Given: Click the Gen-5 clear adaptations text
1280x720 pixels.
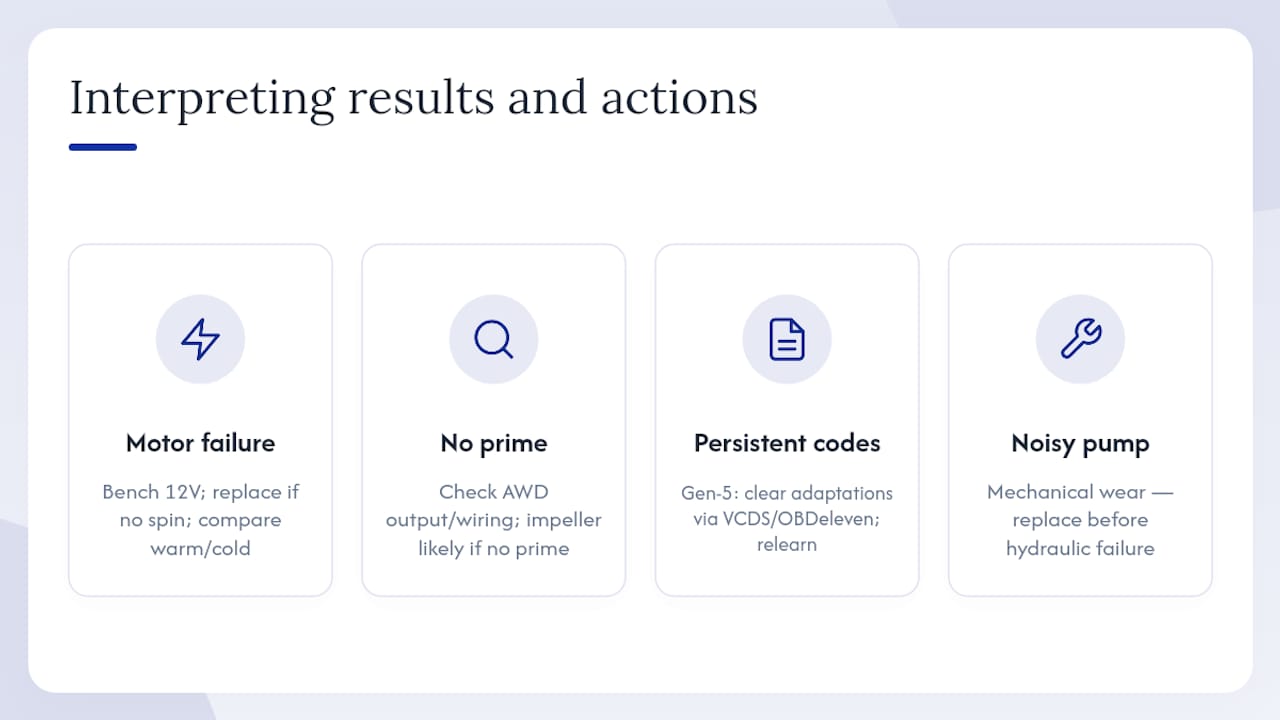Looking at the screenshot, I should click(787, 519).
